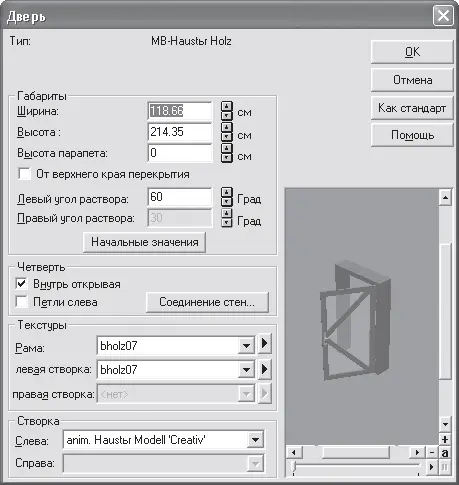Expand the Рама texture dropdown
Screen dimensions: 459x485
pyautogui.click(x=246, y=345)
